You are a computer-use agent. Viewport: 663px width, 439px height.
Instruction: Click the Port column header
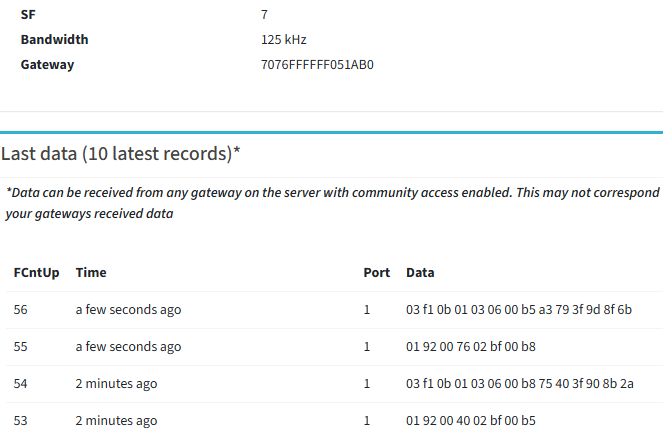click(x=376, y=273)
